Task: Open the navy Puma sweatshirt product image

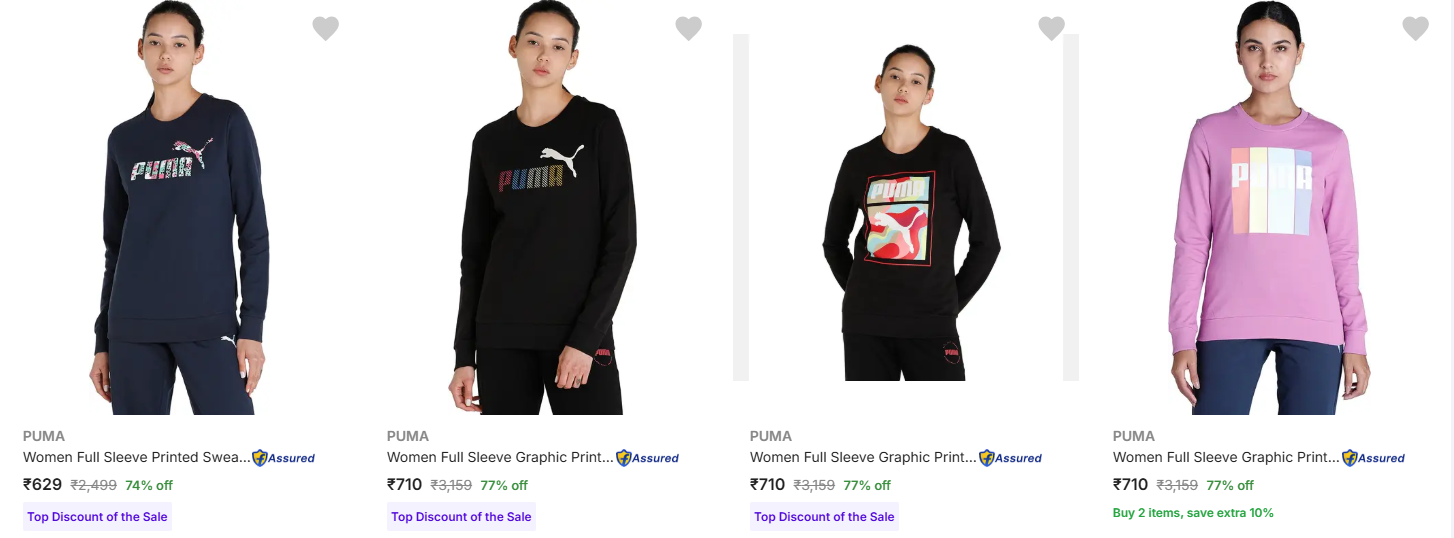Action: pos(181,207)
